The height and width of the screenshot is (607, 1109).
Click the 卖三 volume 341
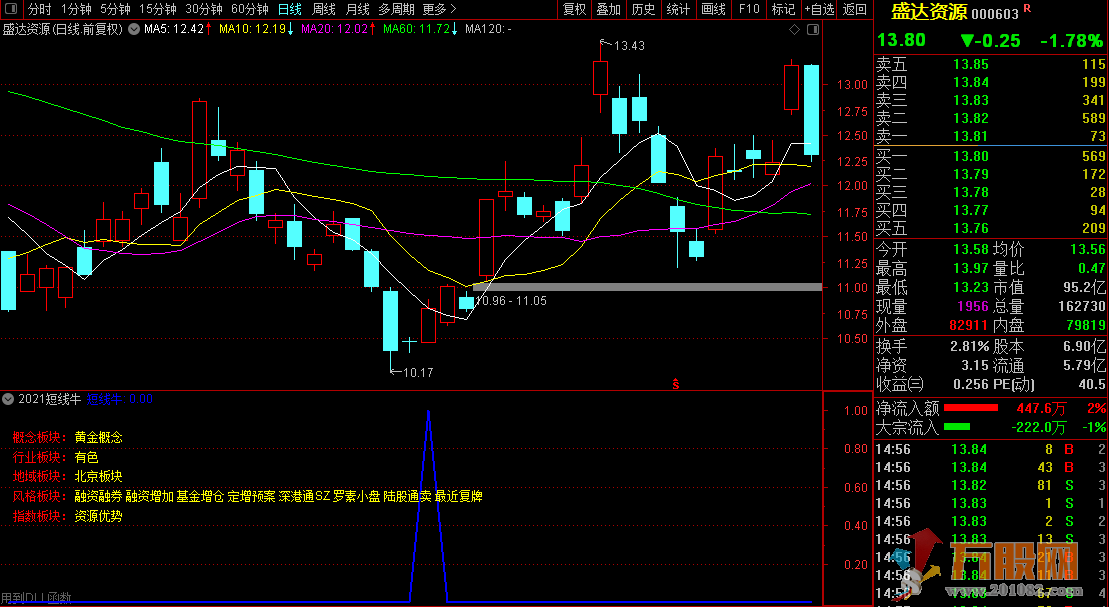point(1093,100)
